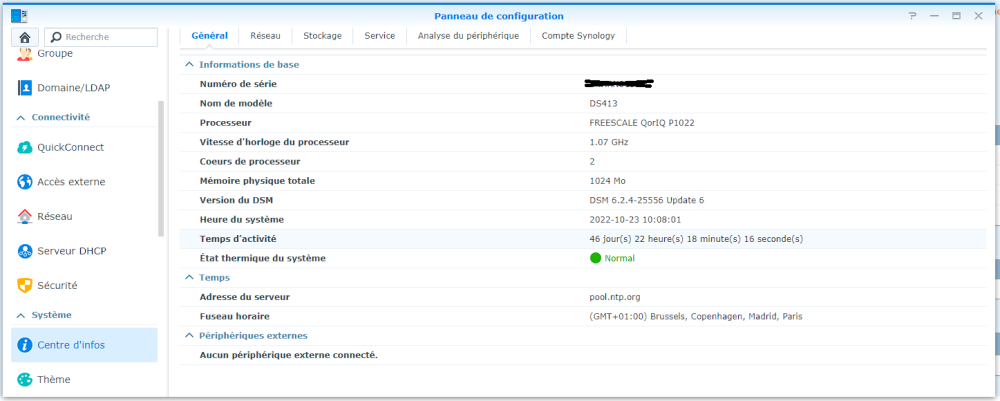Open Thème palette icon
The image size is (1000, 401).
25,379
